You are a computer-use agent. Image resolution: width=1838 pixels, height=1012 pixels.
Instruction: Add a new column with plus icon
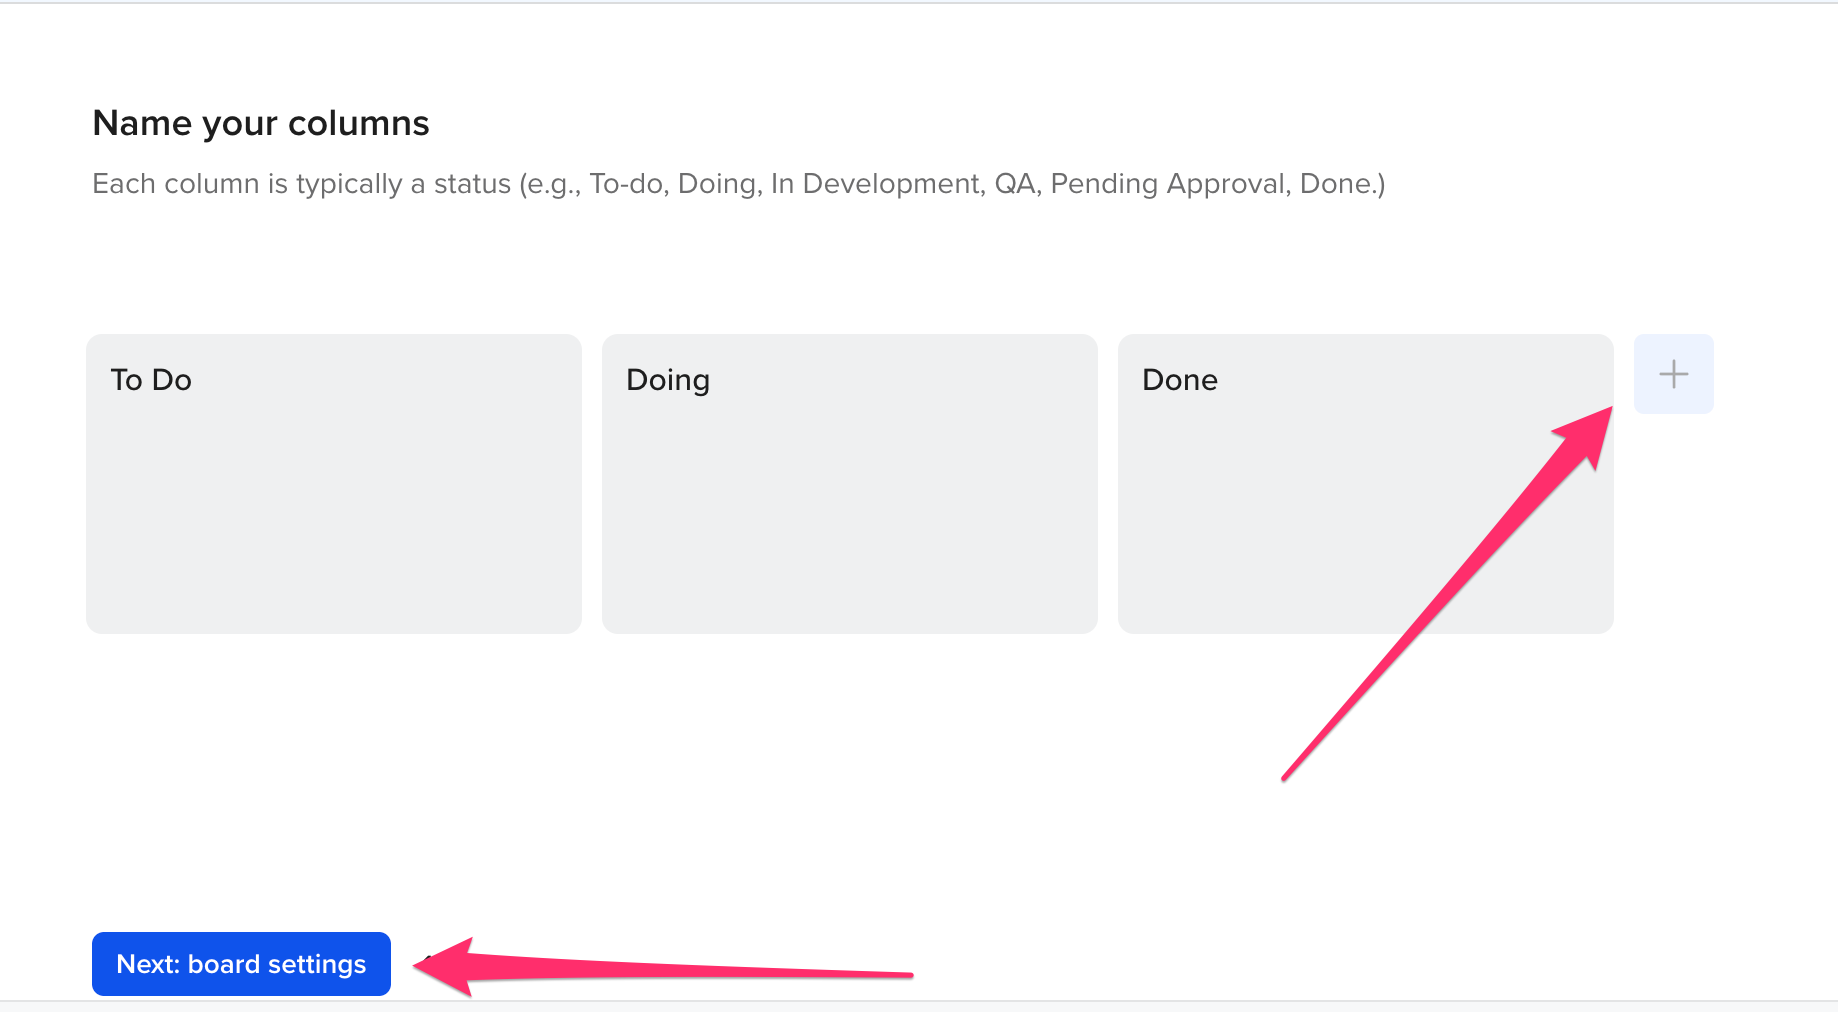(1673, 374)
